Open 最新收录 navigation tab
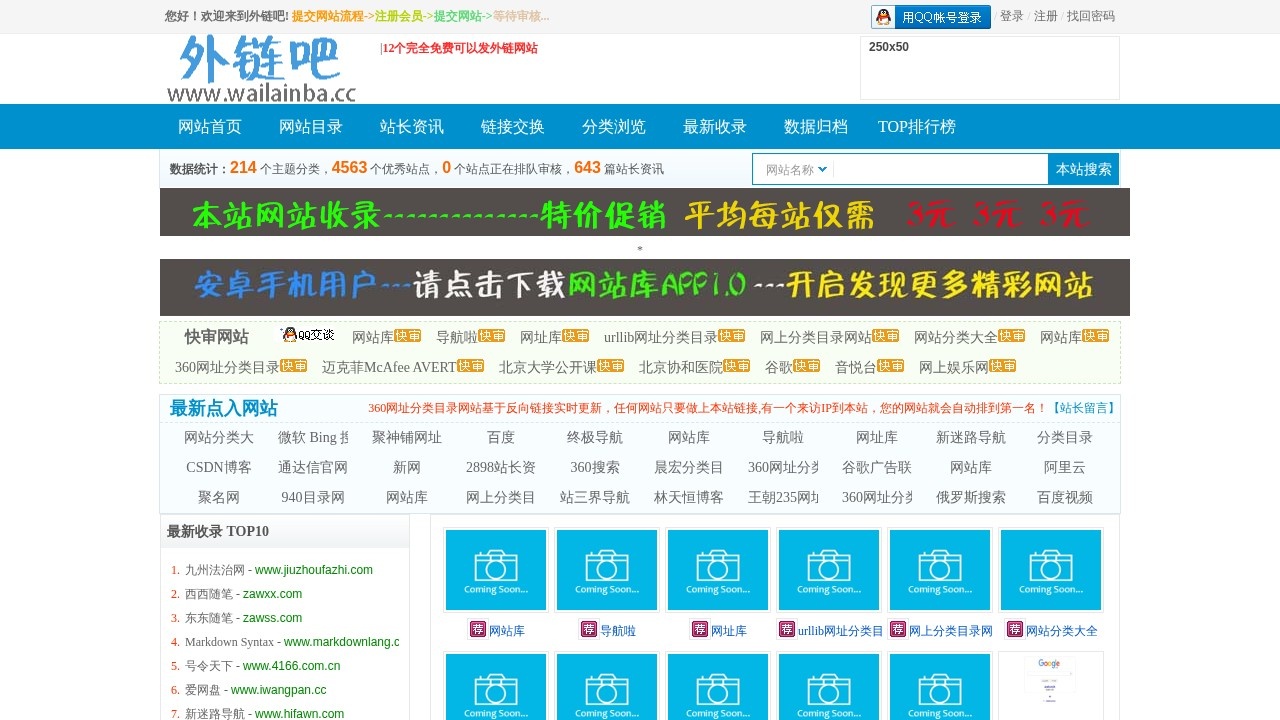1280x720 pixels. tap(715, 127)
